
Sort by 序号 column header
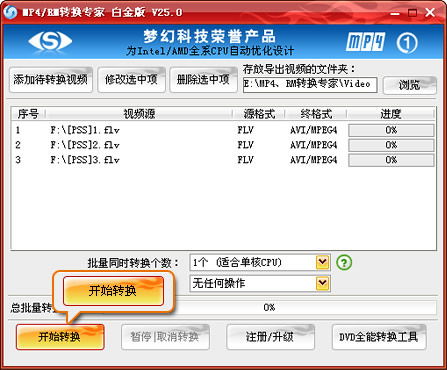28,114
